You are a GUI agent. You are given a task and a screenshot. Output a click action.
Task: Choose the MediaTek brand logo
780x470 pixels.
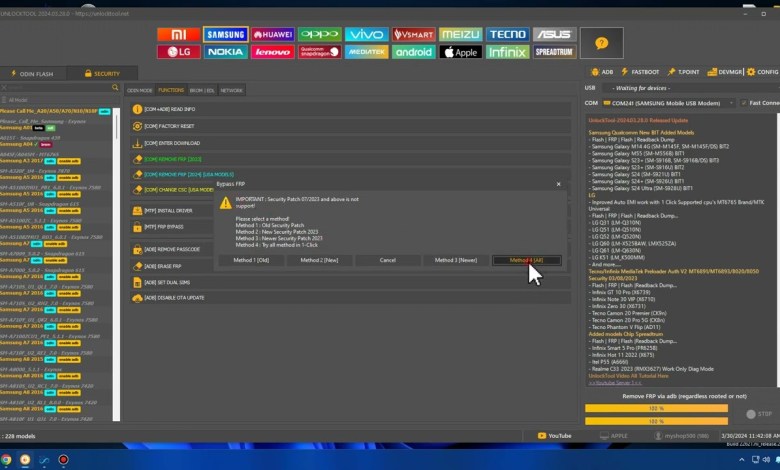[367, 52]
